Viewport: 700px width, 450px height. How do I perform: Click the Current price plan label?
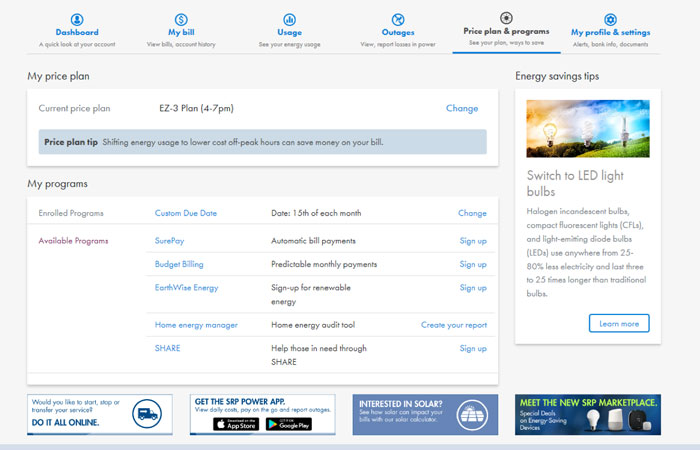pyautogui.click(x=74, y=108)
